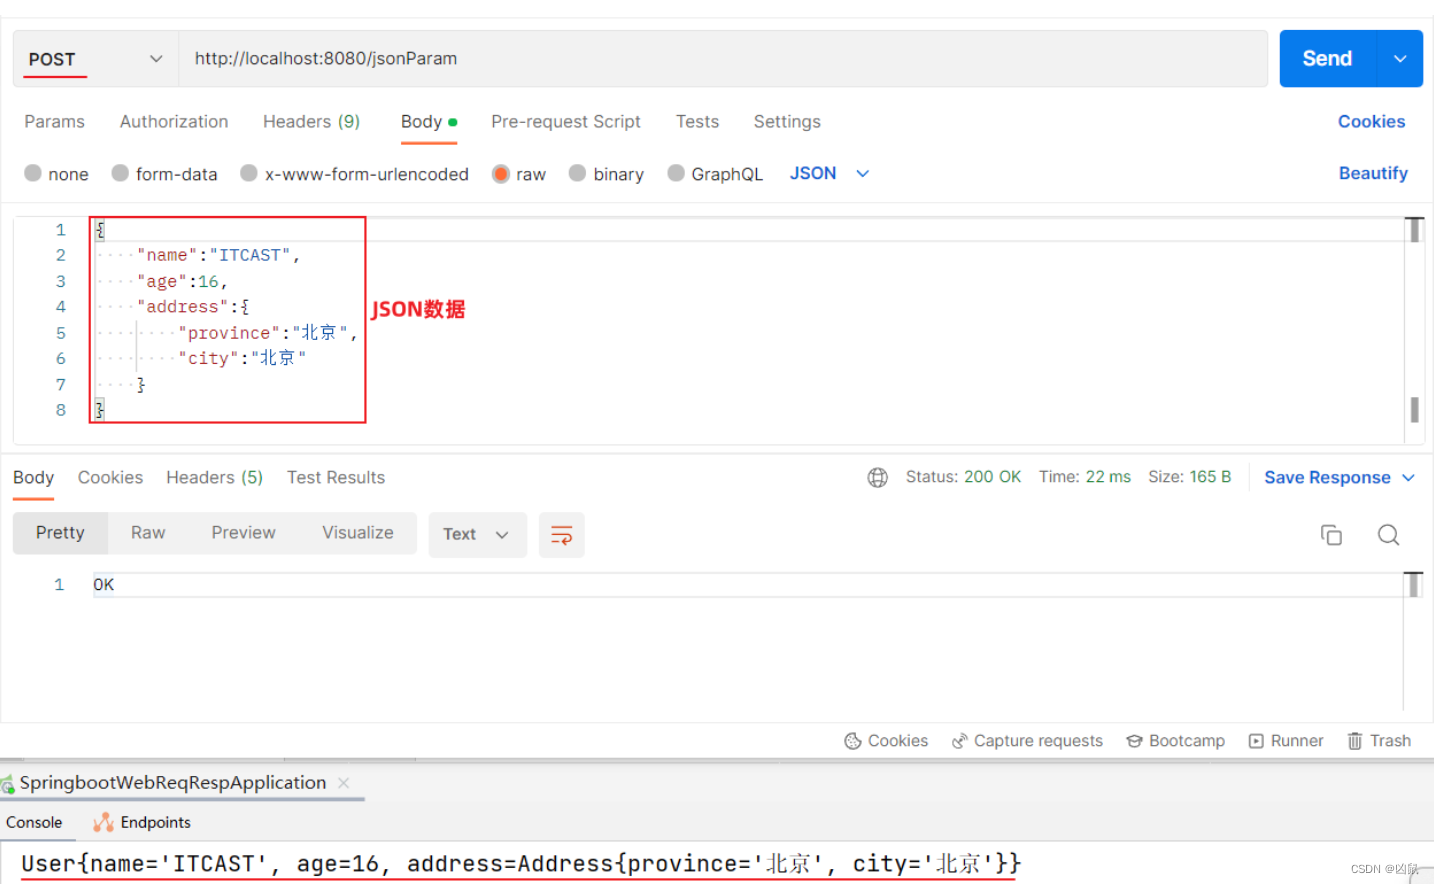Toggle word wrap icon in response toolbar
The height and width of the screenshot is (884, 1434).
[562, 535]
